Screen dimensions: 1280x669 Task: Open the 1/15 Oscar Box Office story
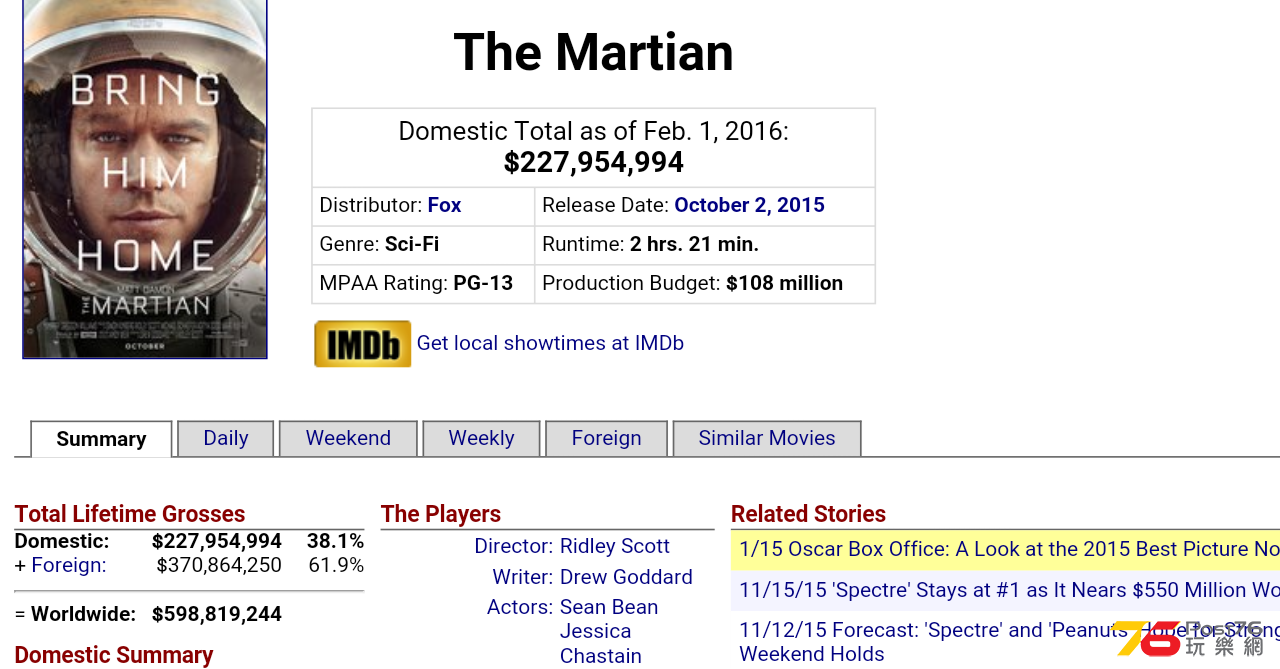(1009, 549)
